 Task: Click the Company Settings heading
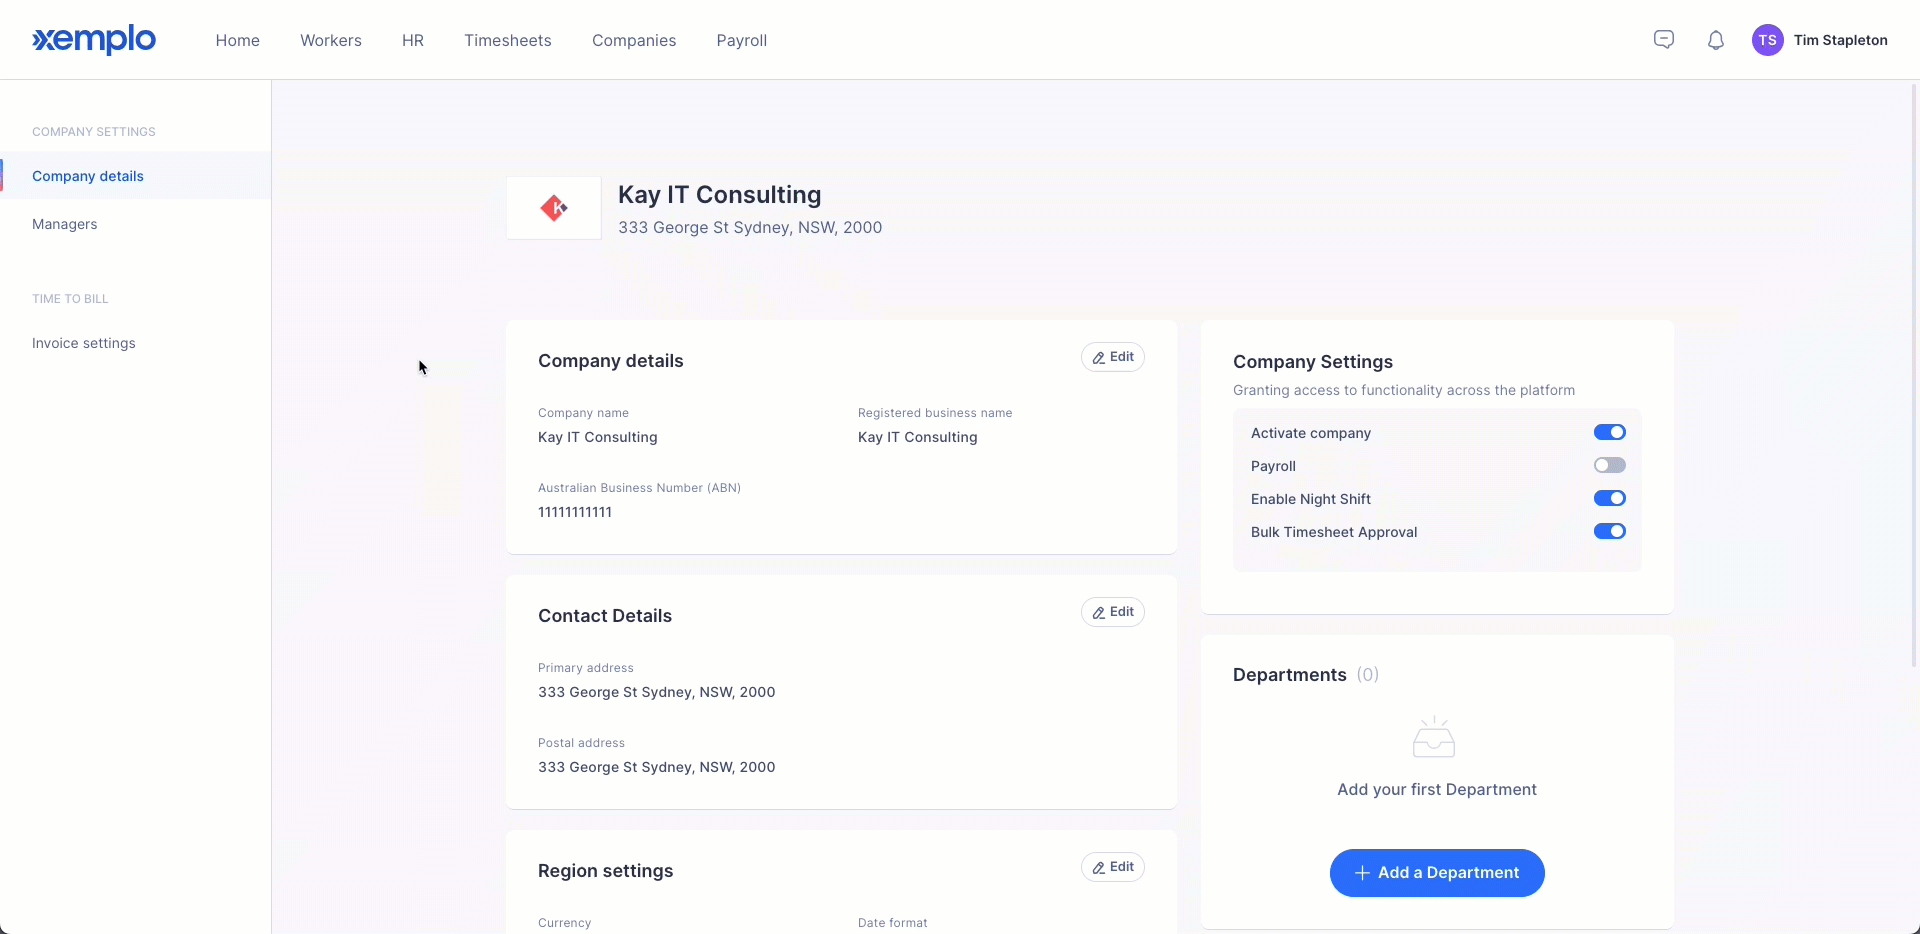(1313, 362)
